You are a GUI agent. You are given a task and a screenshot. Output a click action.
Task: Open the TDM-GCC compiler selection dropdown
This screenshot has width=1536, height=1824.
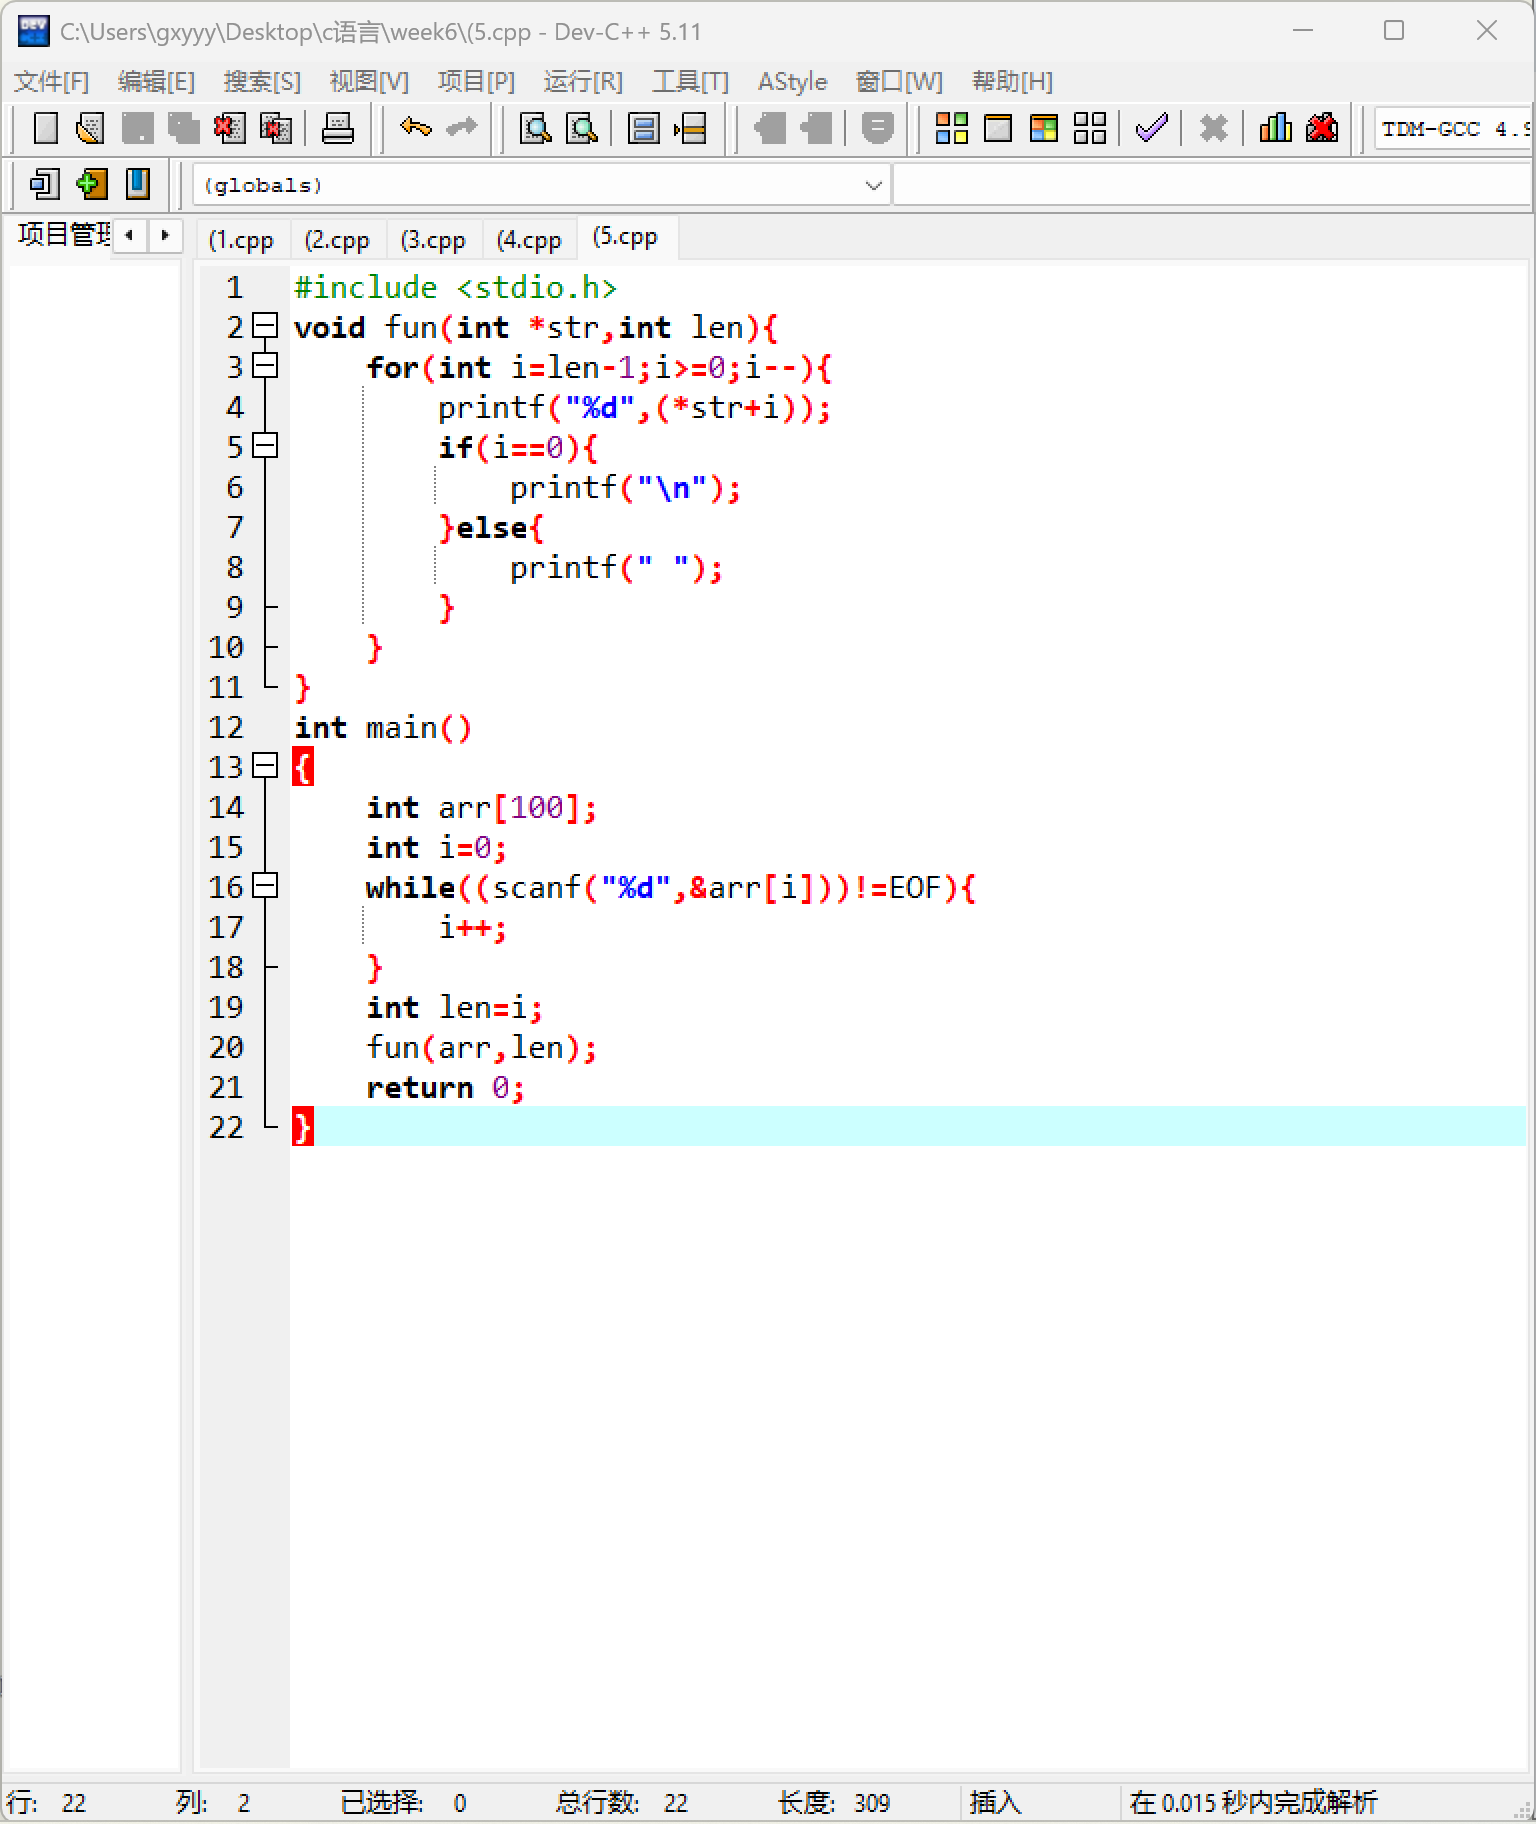click(x=1453, y=129)
